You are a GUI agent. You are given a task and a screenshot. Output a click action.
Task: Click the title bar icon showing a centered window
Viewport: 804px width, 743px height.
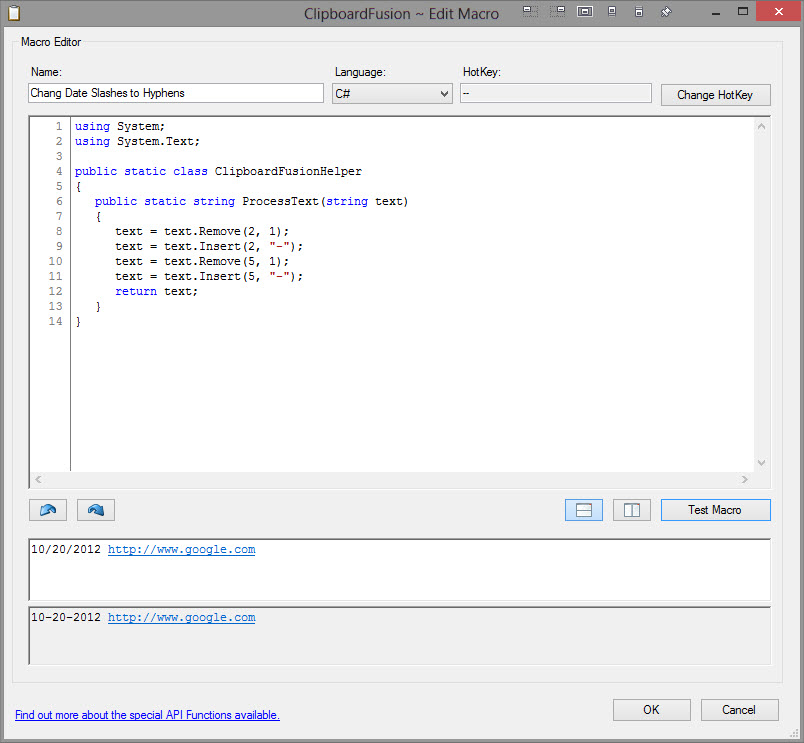(585, 12)
